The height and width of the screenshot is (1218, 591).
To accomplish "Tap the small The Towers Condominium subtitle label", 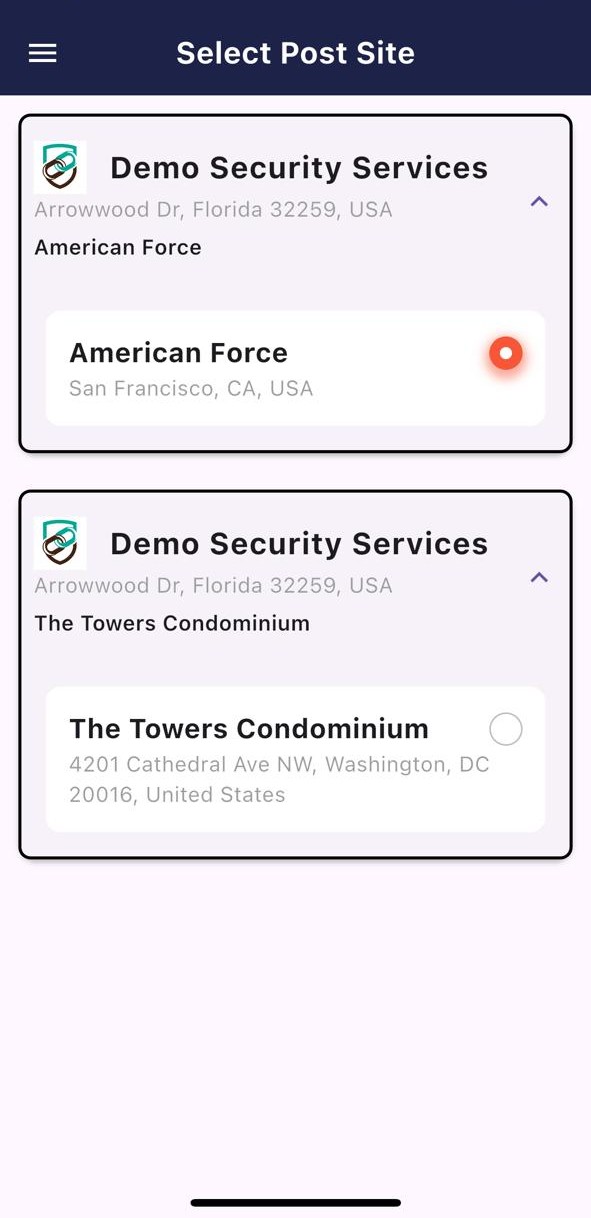I will [x=172, y=623].
